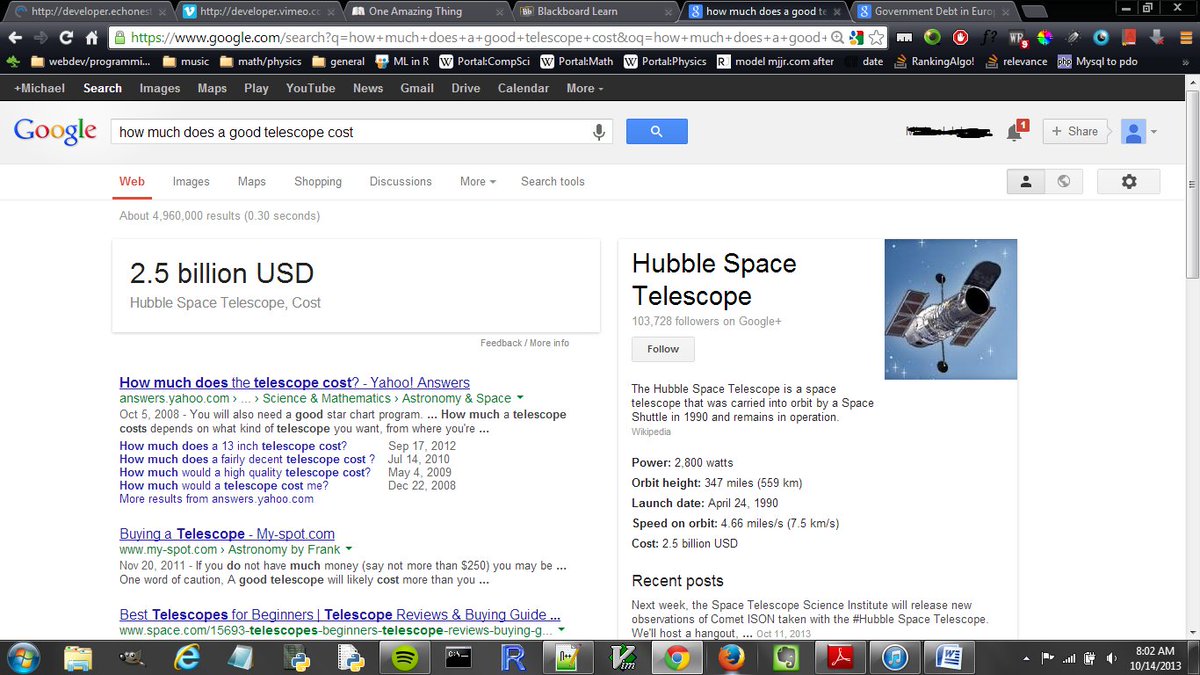Click 'More results from answers.yahoo.com'
The image size is (1200, 675).
click(x=216, y=498)
